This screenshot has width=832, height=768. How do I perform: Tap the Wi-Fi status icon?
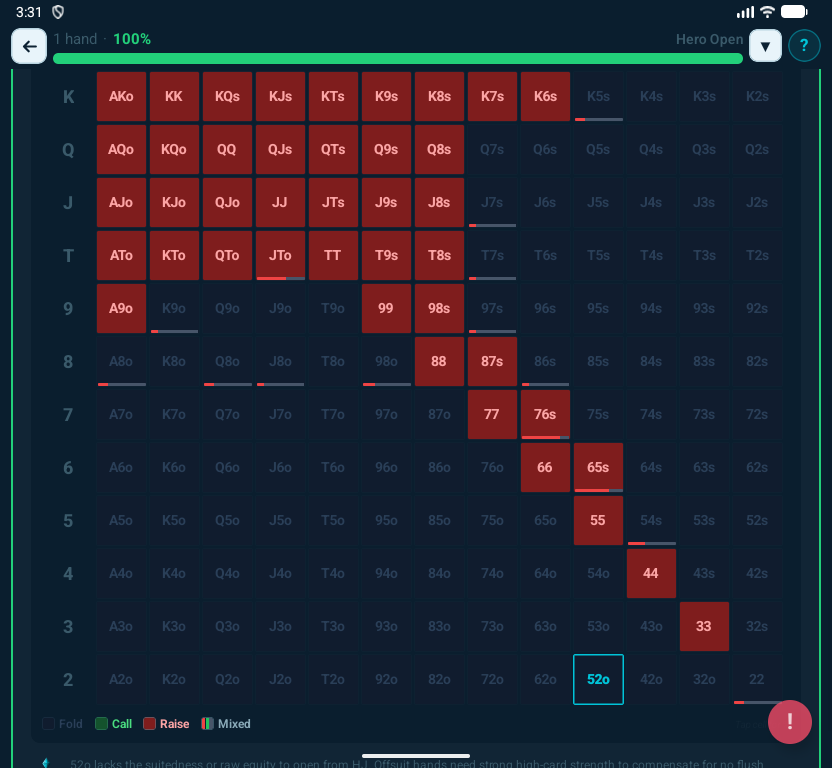click(767, 12)
